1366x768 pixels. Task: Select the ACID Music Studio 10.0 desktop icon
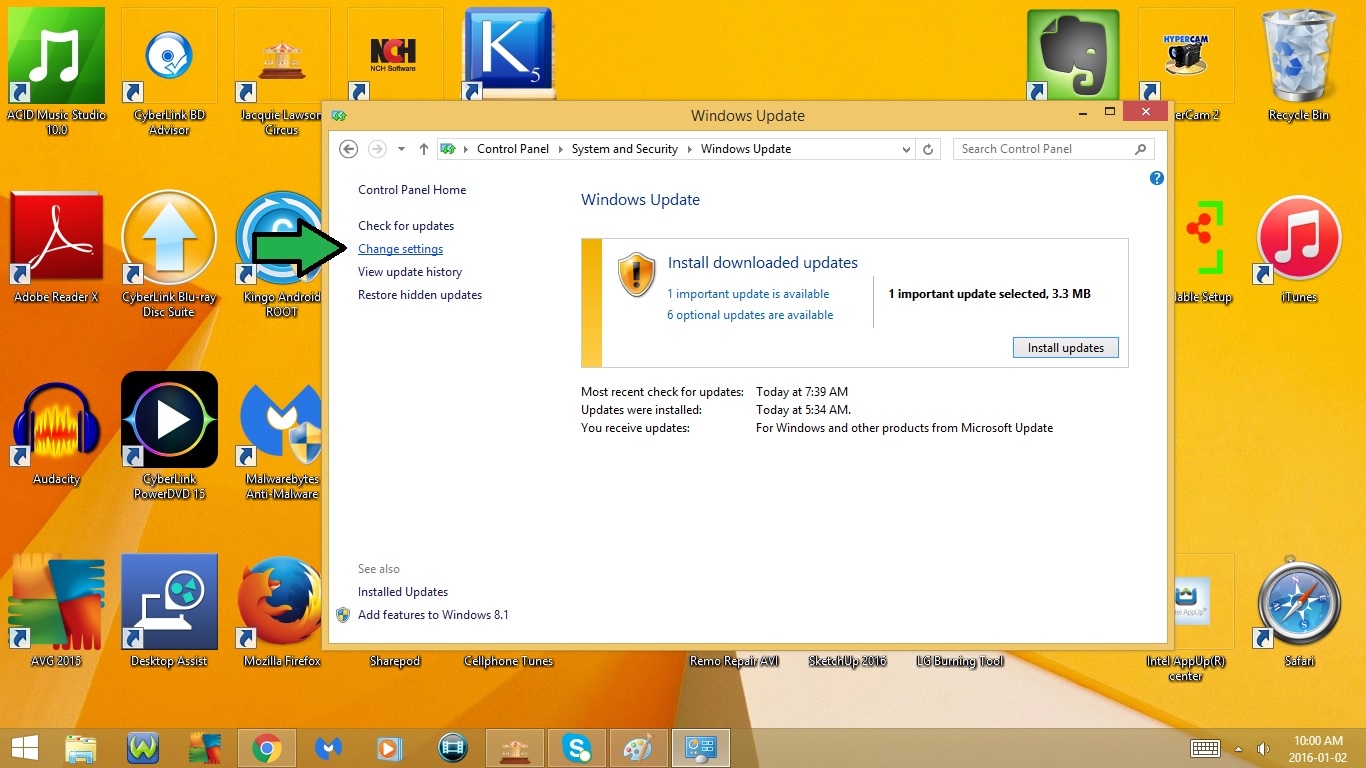(x=56, y=70)
